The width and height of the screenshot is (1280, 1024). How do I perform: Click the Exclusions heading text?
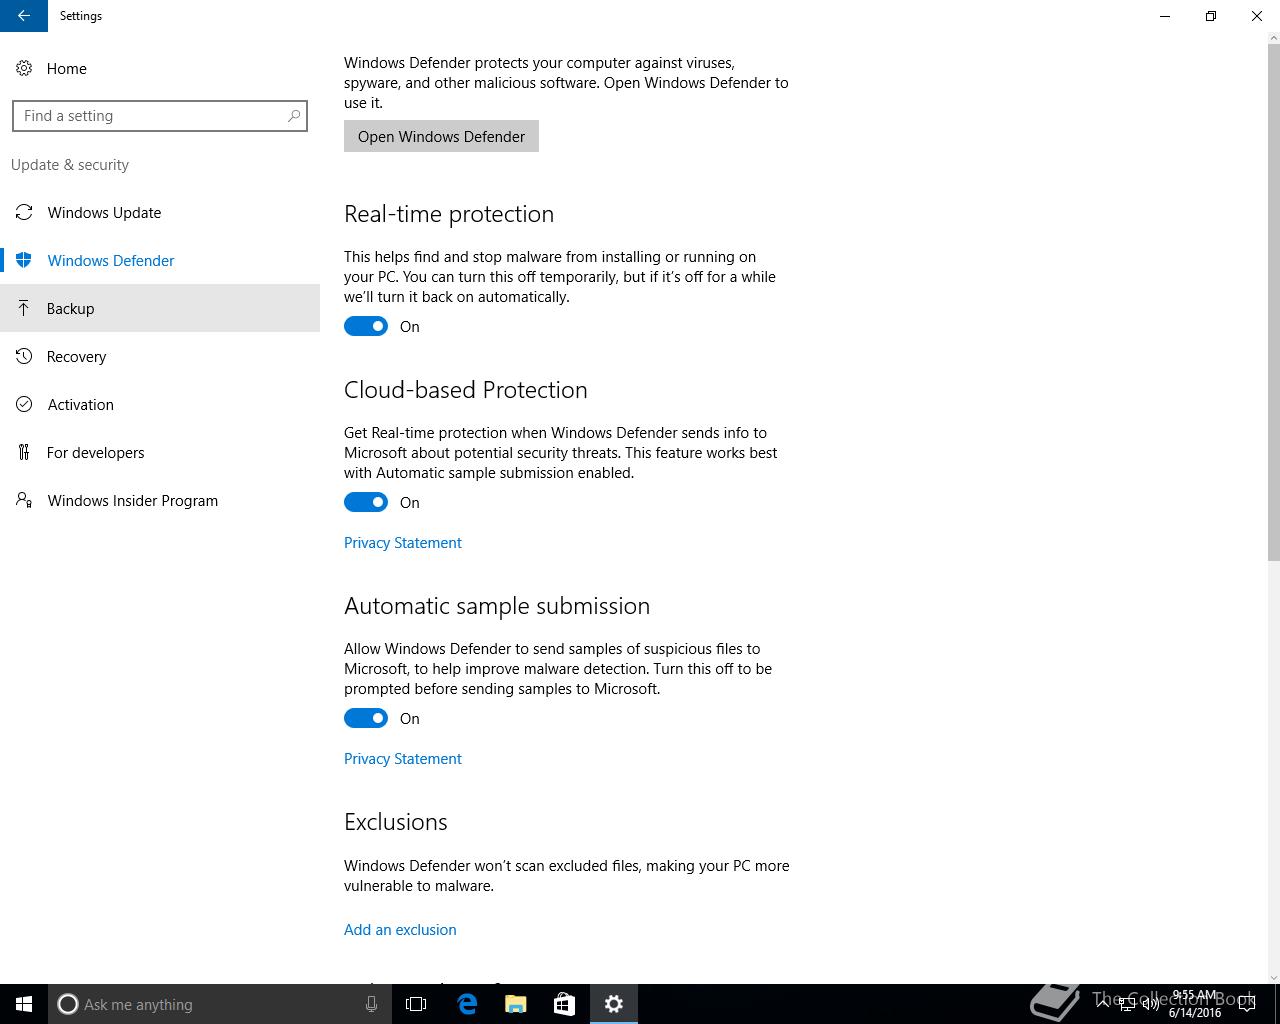coord(396,822)
